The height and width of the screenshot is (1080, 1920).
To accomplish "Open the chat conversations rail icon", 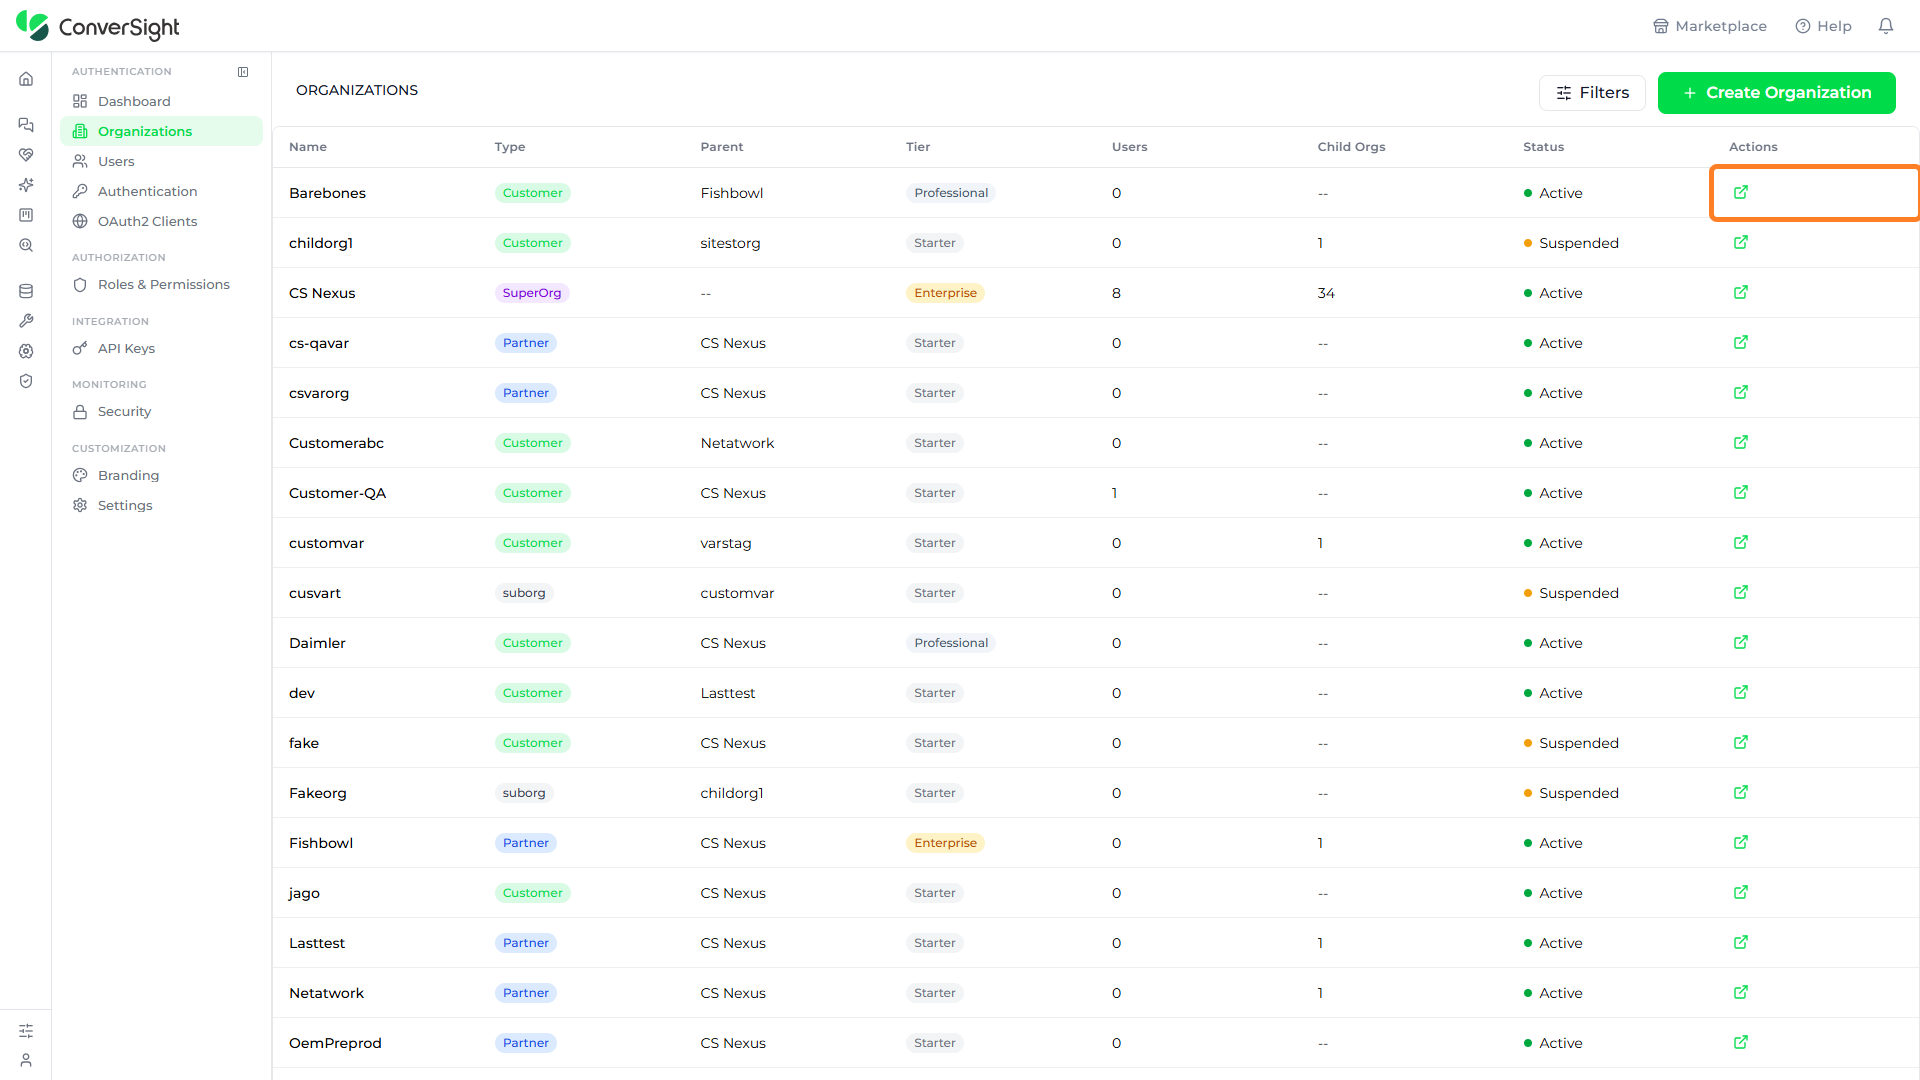I will [26, 125].
